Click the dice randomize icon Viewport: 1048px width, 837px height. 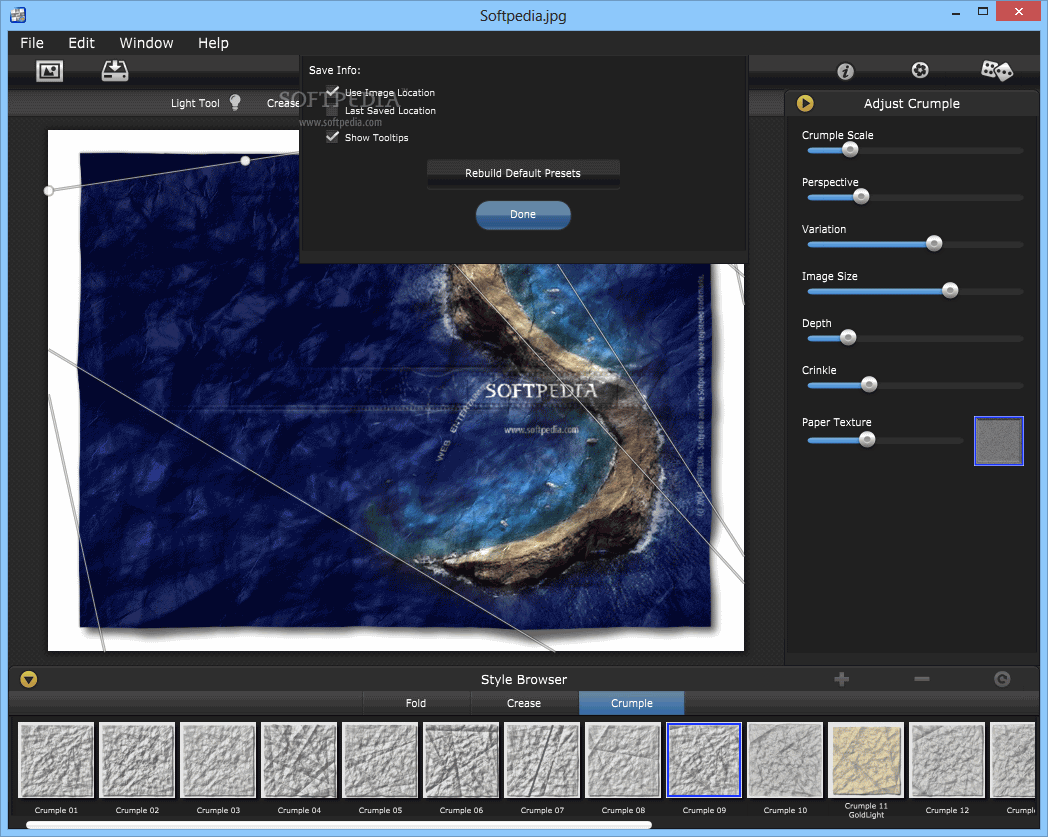(996, 70)
